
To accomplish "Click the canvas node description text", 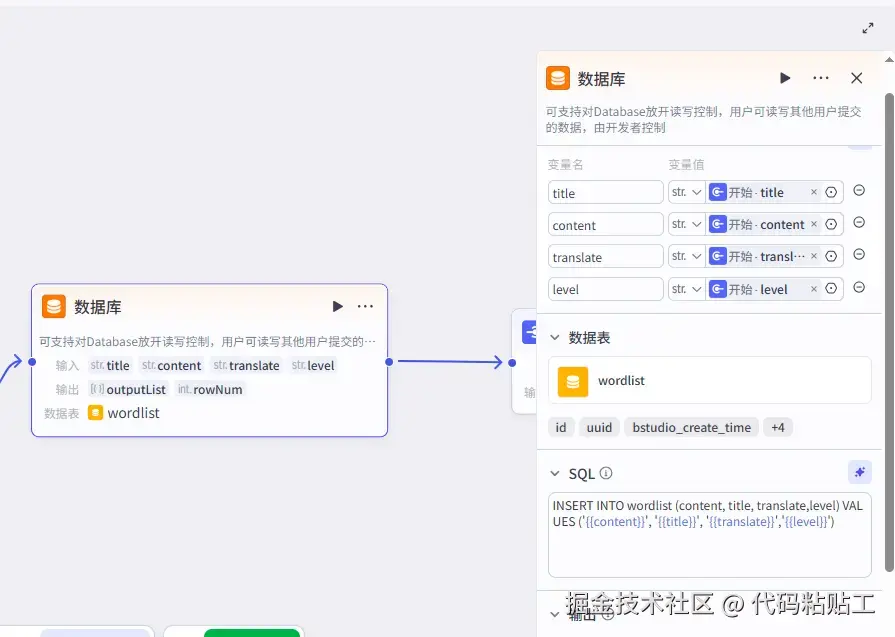I will pyautogui.click(x=207, y=341).
